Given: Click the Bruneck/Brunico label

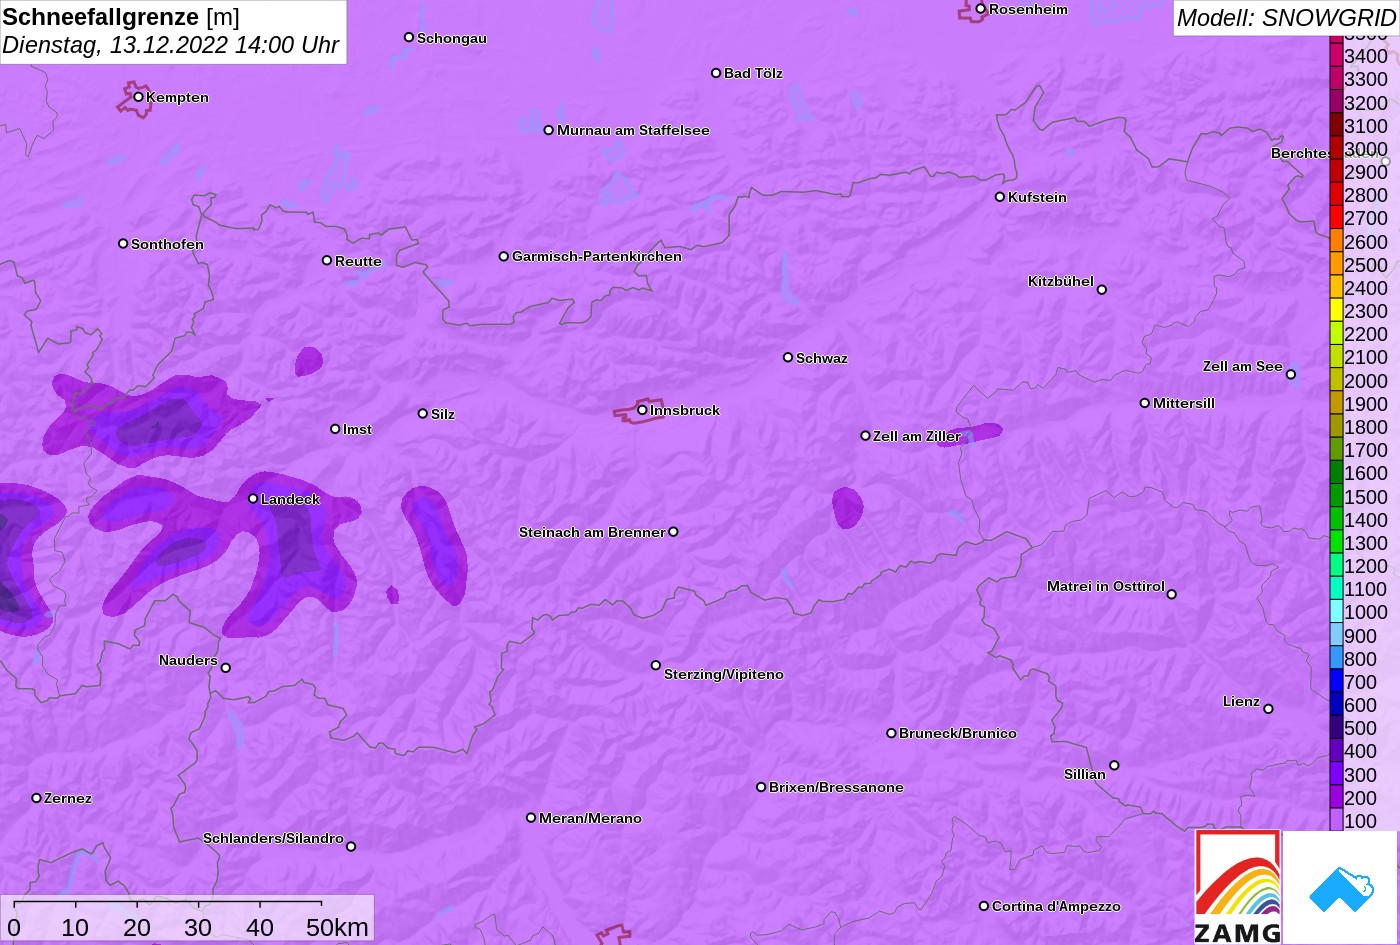Looking at the screenshot, I should [958, 734].
